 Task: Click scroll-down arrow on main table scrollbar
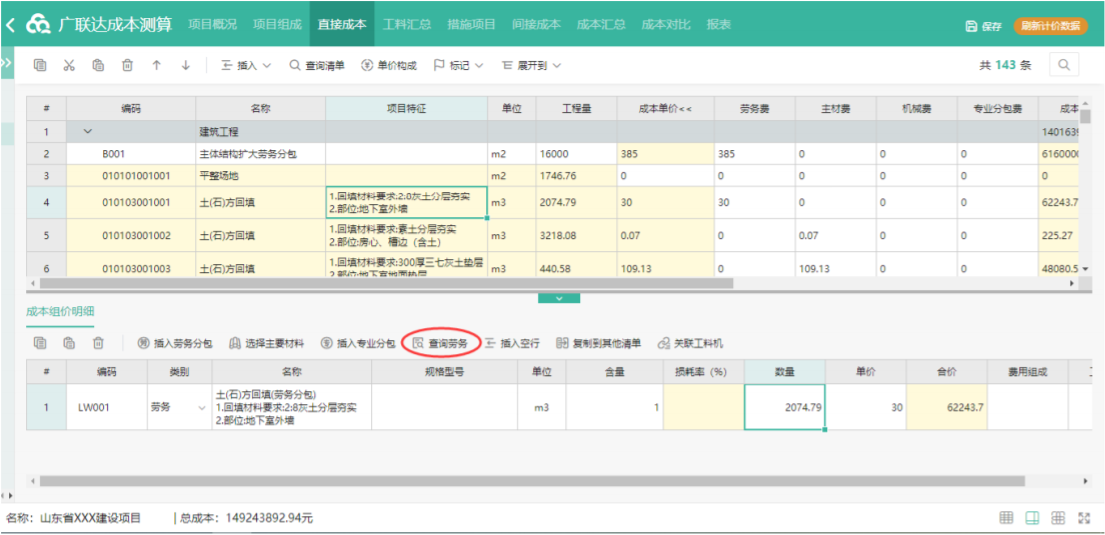(1085, 269)
